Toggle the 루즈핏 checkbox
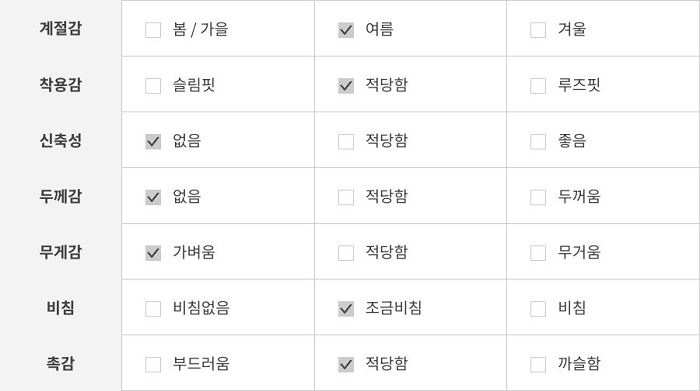 coord(538,86)
